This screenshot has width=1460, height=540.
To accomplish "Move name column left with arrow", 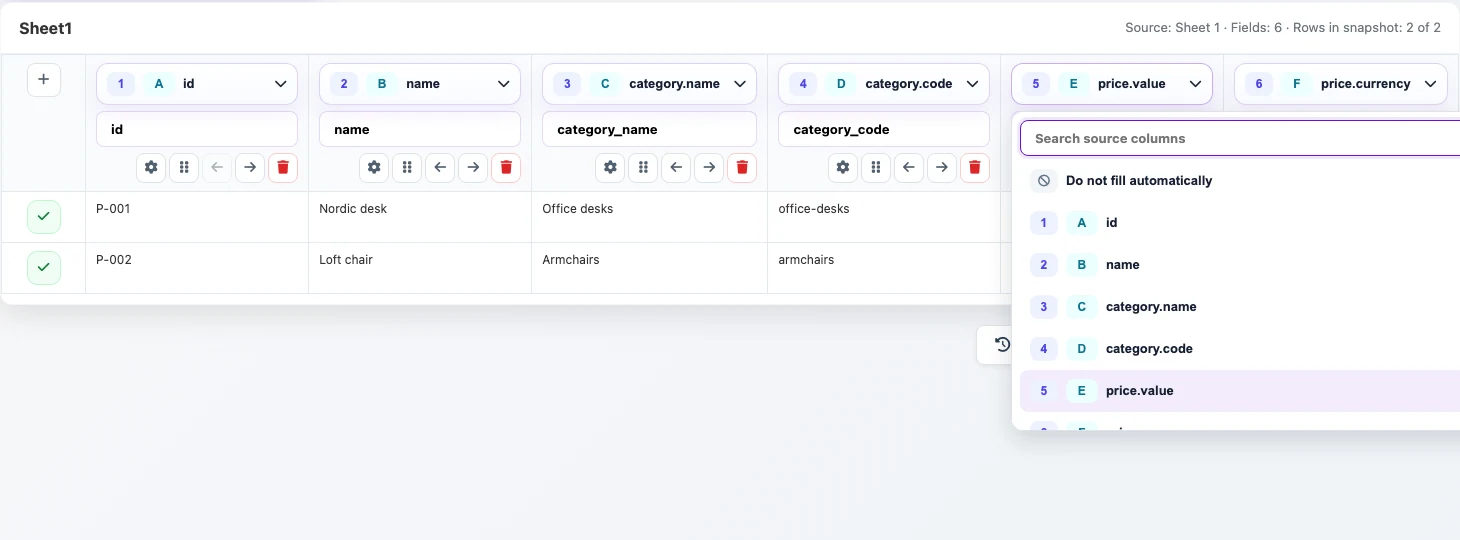I will coord(440,168).
